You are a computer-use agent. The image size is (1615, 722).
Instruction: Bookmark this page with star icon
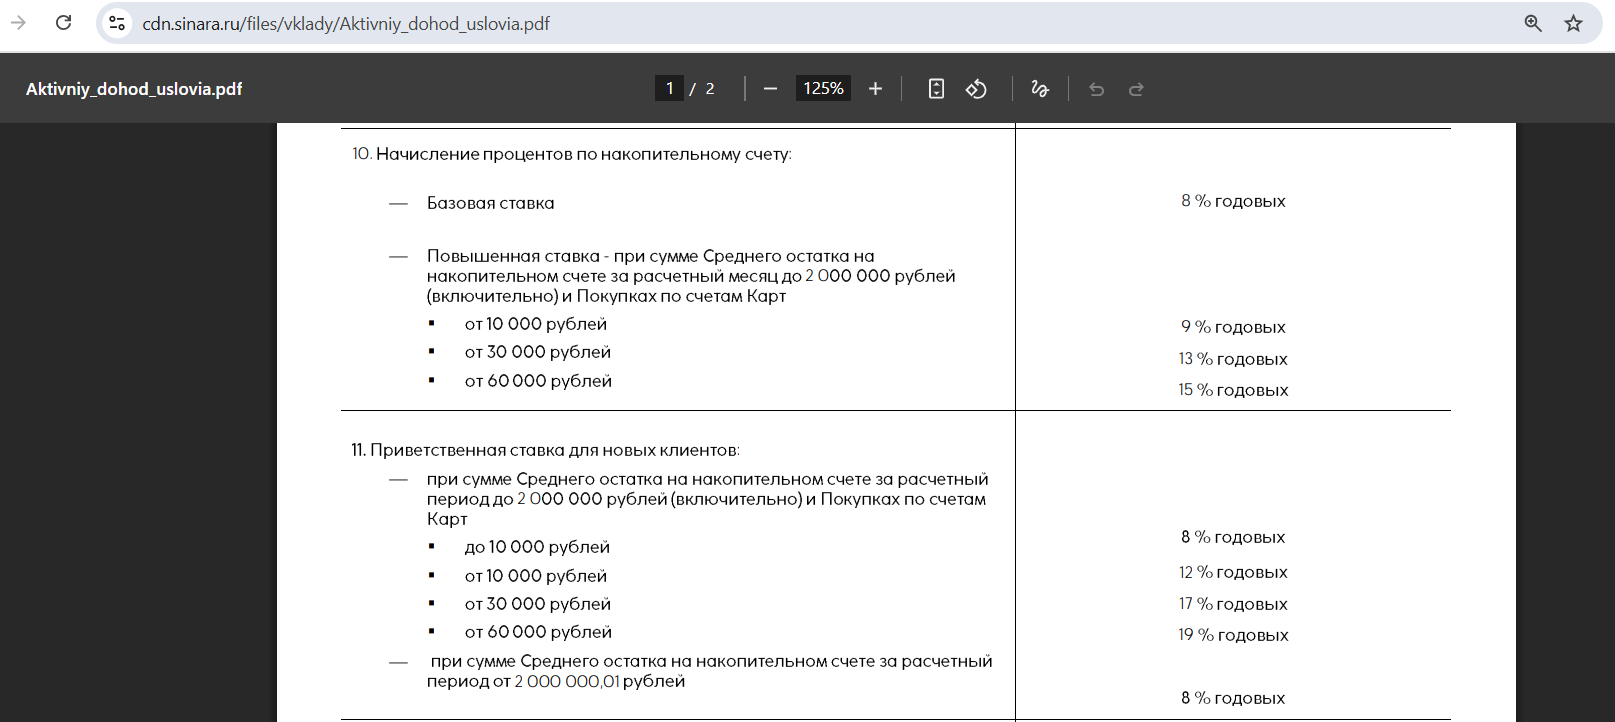[1574, 23]
